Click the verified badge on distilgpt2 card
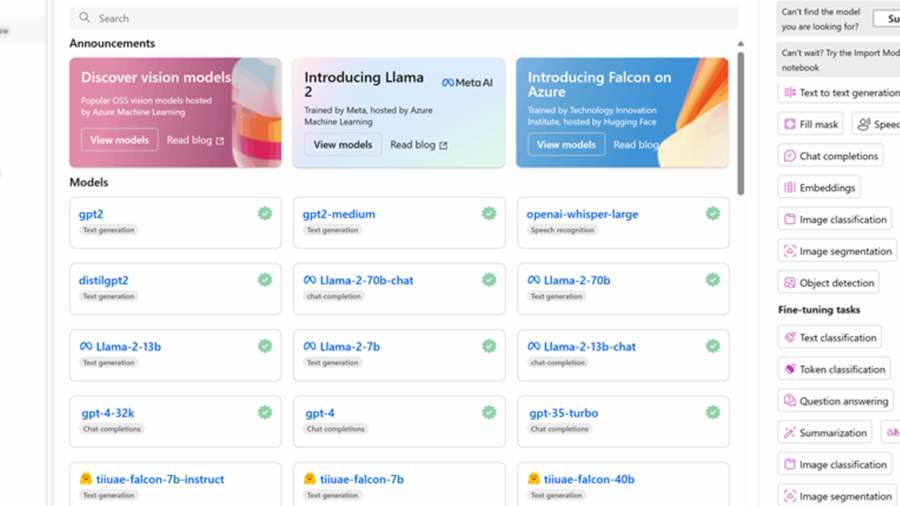The image size is (900, 506). 265,280
